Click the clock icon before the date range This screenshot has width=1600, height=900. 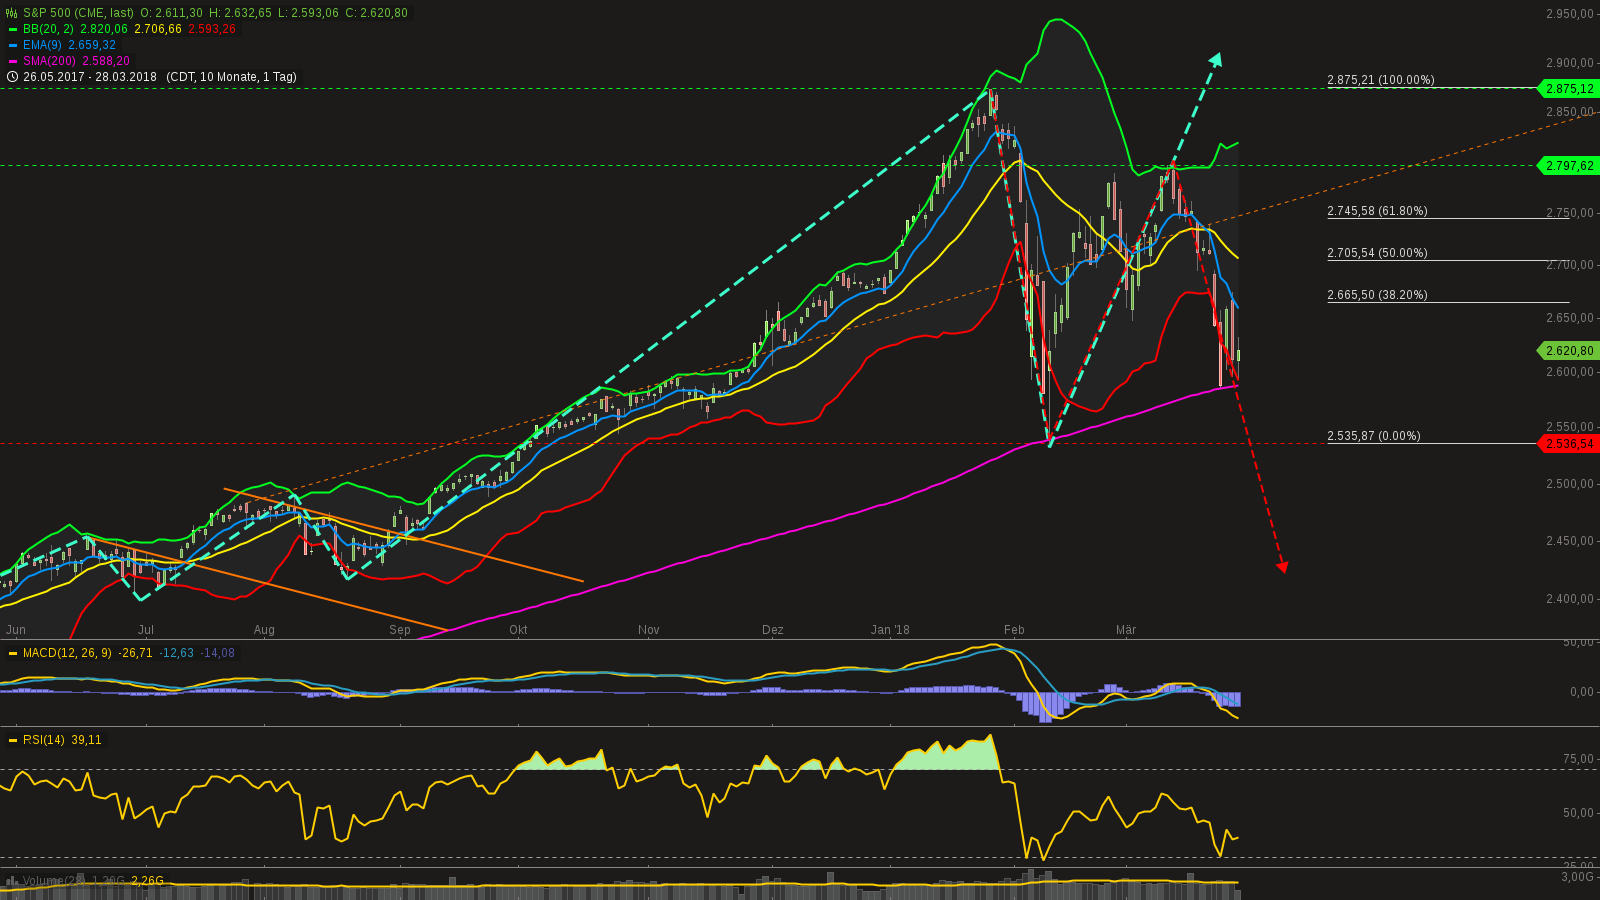[x=12, y=77]
